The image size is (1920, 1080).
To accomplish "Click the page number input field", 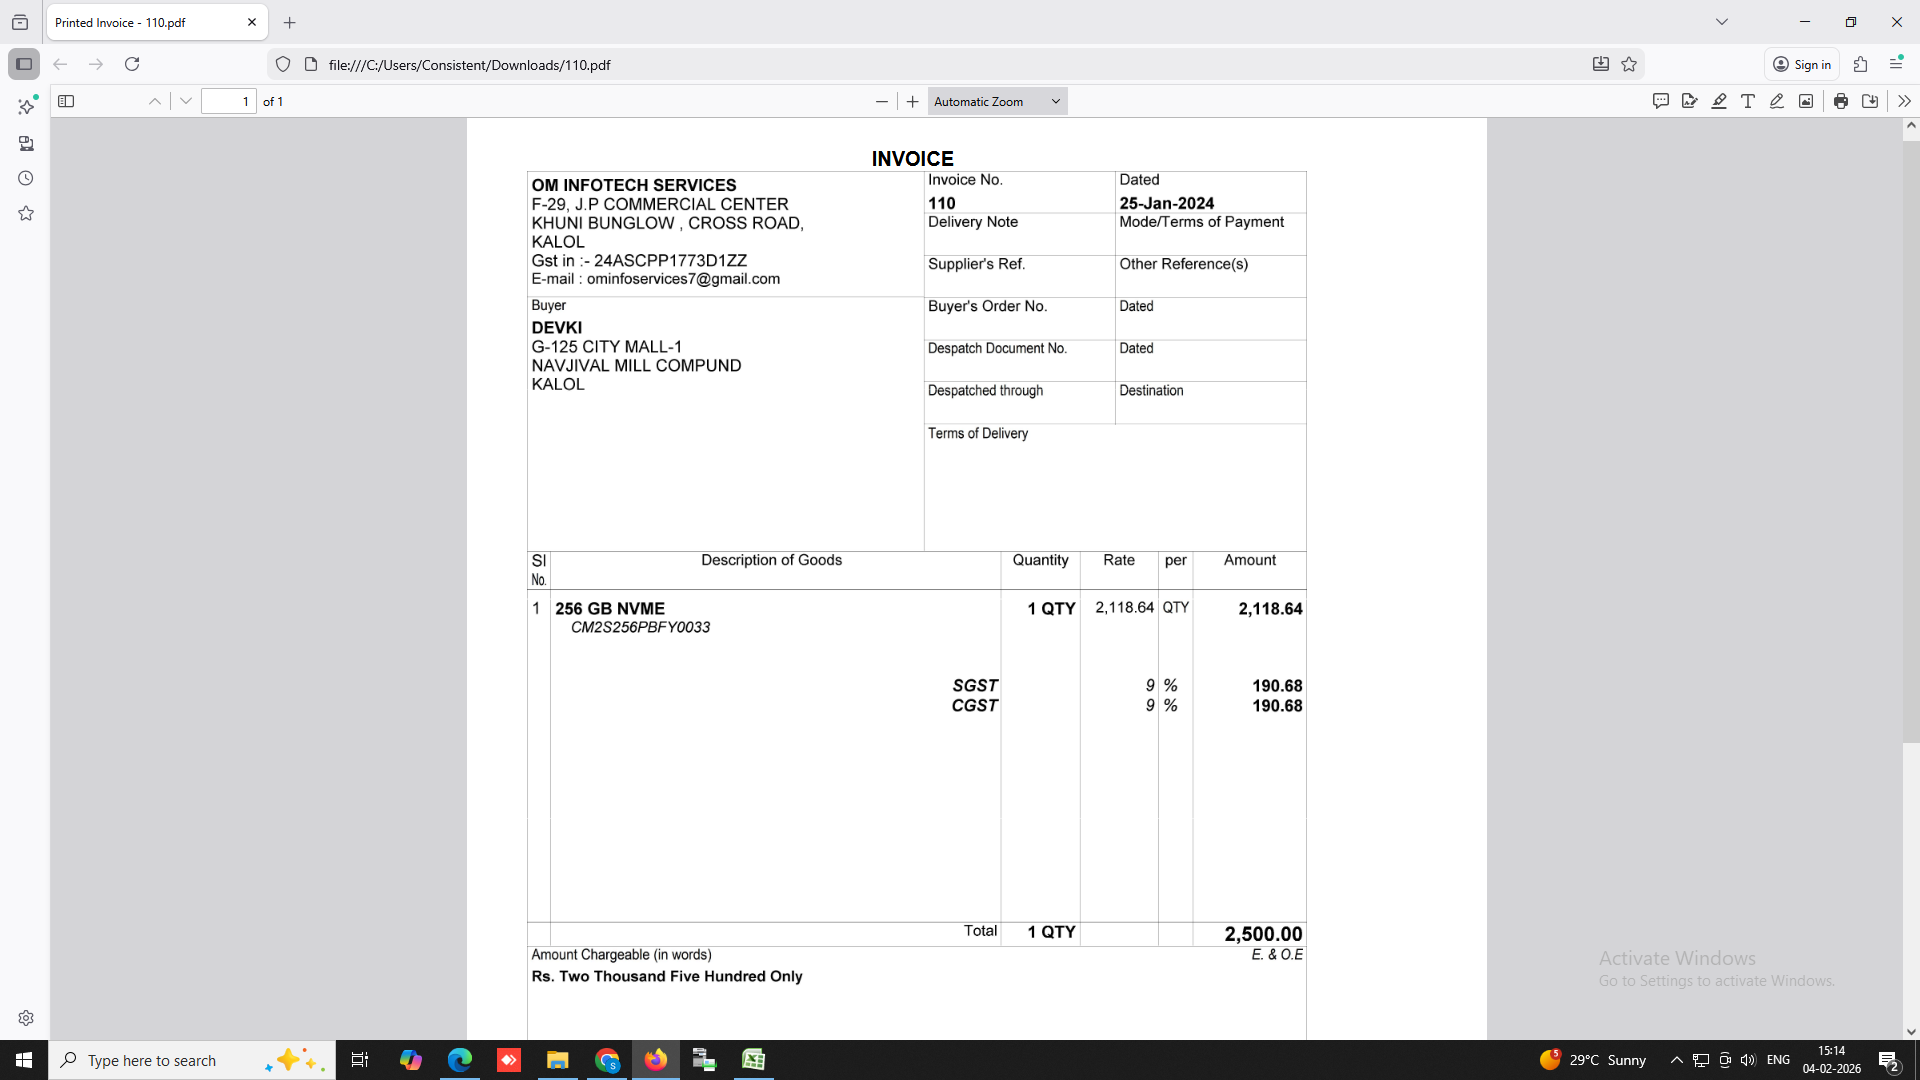I will pyautogui.click(x=229, y=101).
